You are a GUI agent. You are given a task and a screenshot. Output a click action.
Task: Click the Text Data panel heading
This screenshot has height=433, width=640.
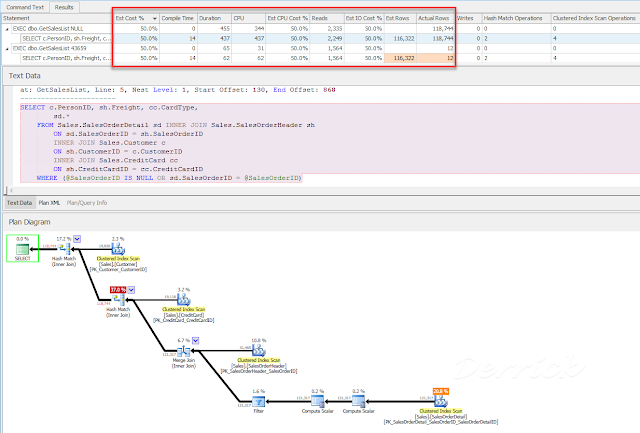click(x=24, y=76)
